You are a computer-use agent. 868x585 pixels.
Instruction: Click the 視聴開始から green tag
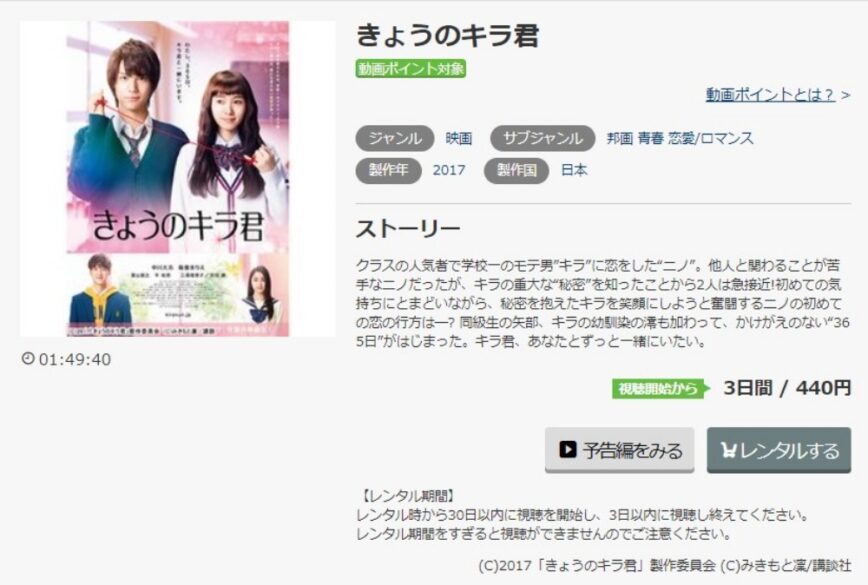[x=660, y=389]
